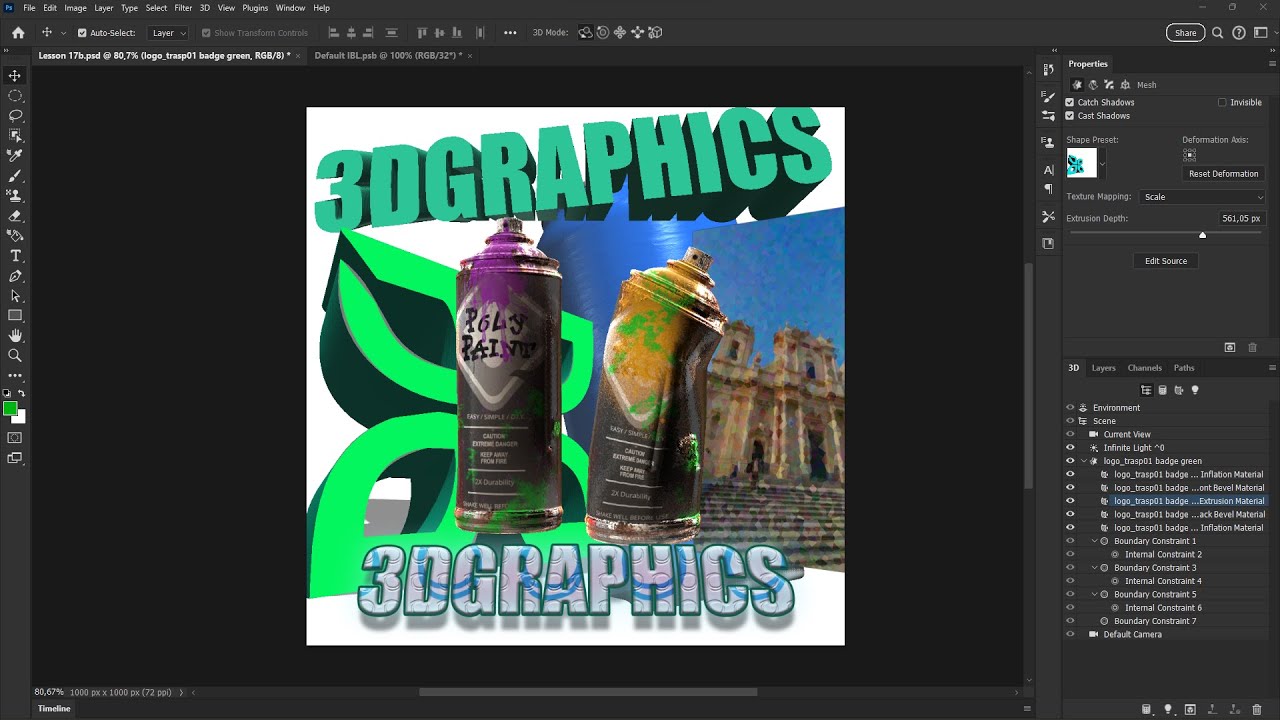Select the Object Selection tool

click(x=15, y=136)
